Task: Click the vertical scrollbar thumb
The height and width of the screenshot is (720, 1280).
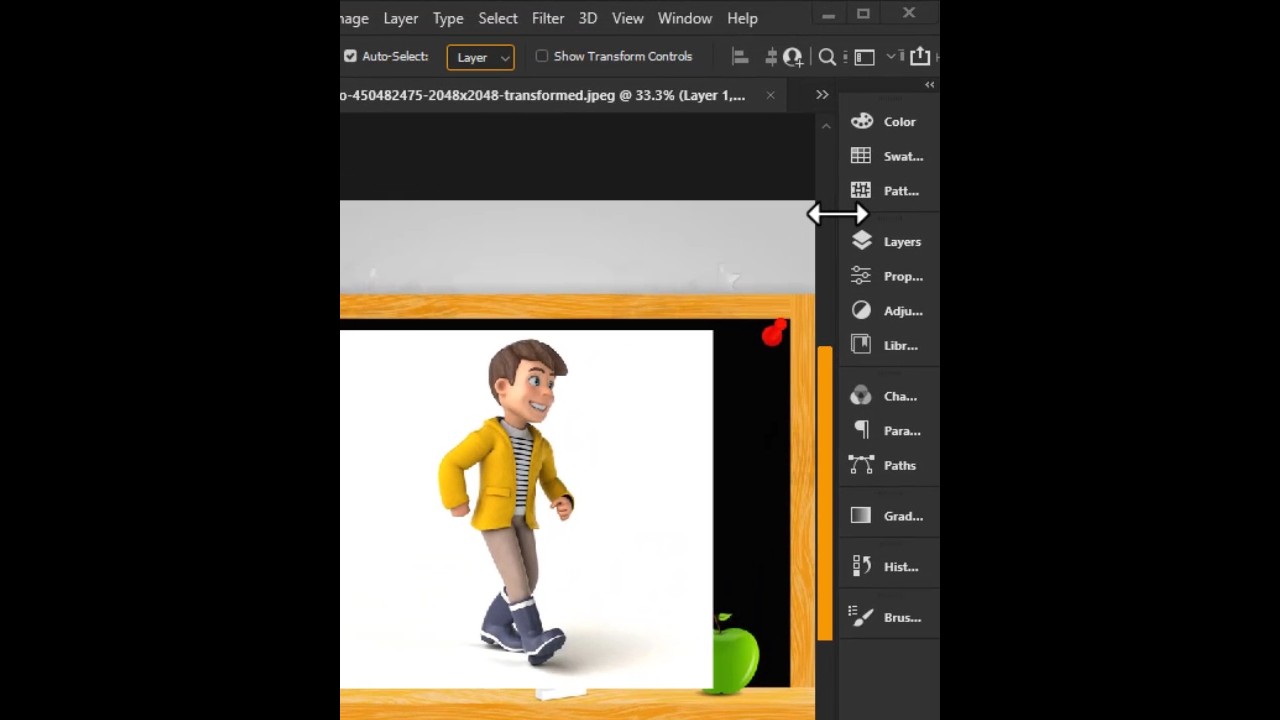Action: coord(825,493)
